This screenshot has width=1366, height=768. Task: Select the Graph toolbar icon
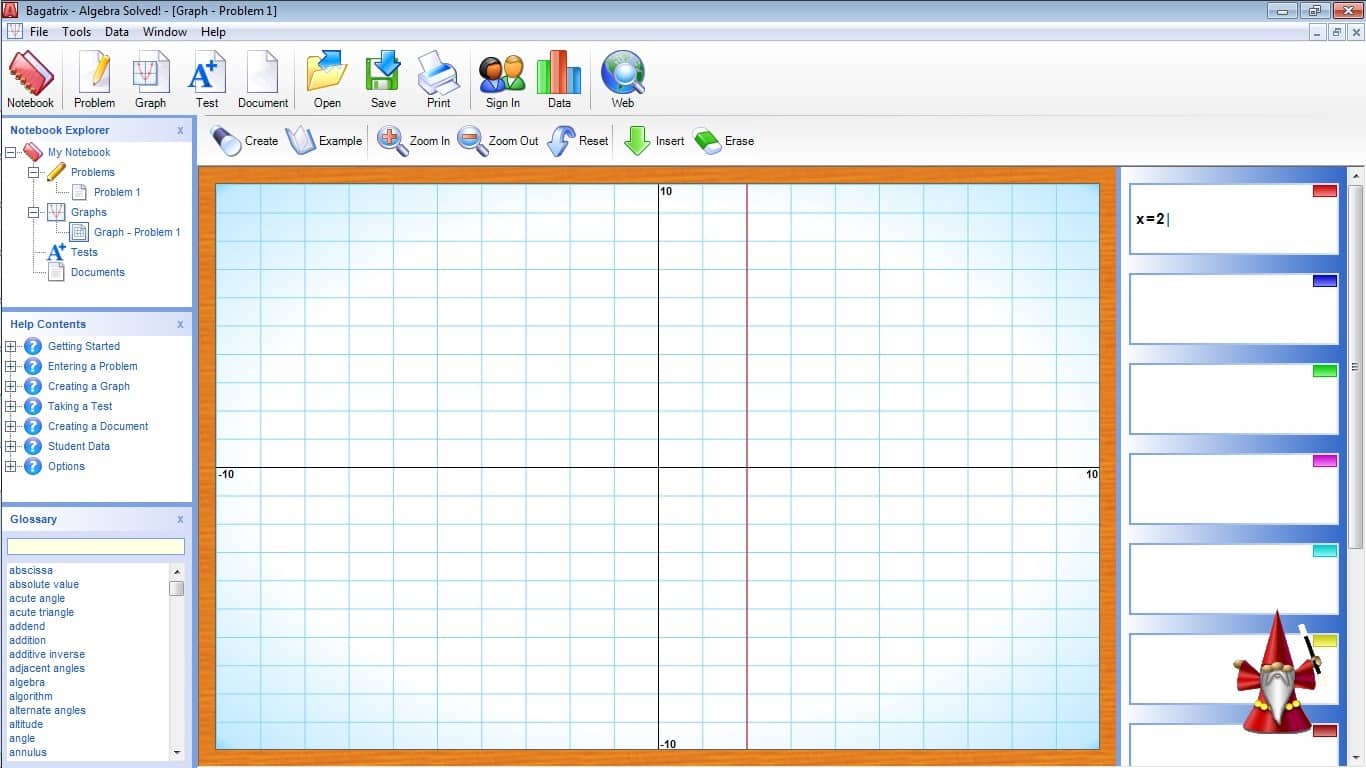tap(150, 75)
